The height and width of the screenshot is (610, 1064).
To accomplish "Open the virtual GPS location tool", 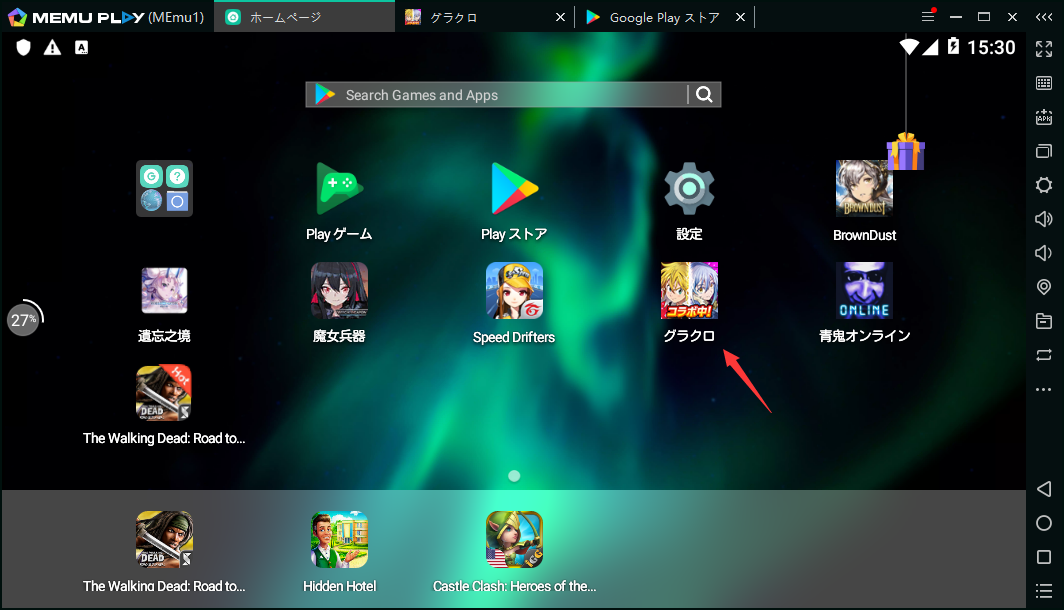I will click(1044, 287).
